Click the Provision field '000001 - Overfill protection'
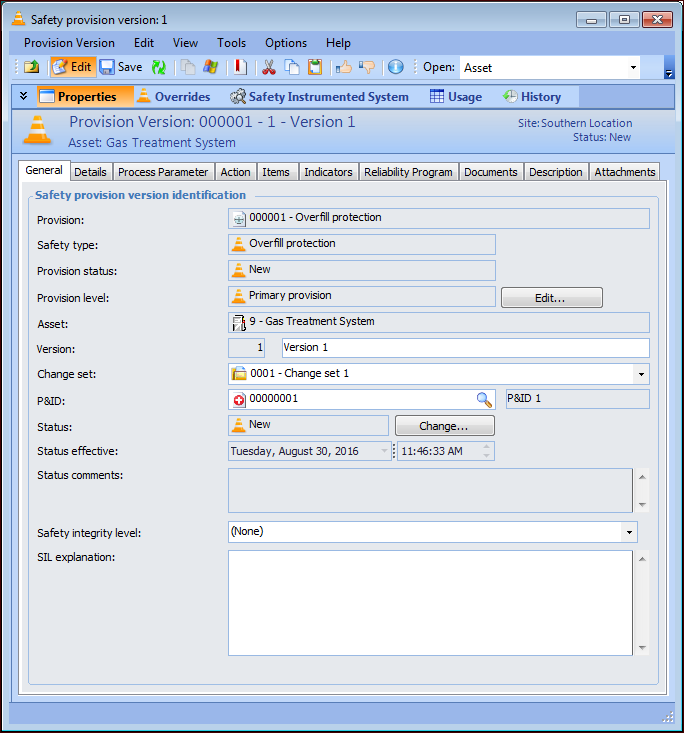 (439, 218)
